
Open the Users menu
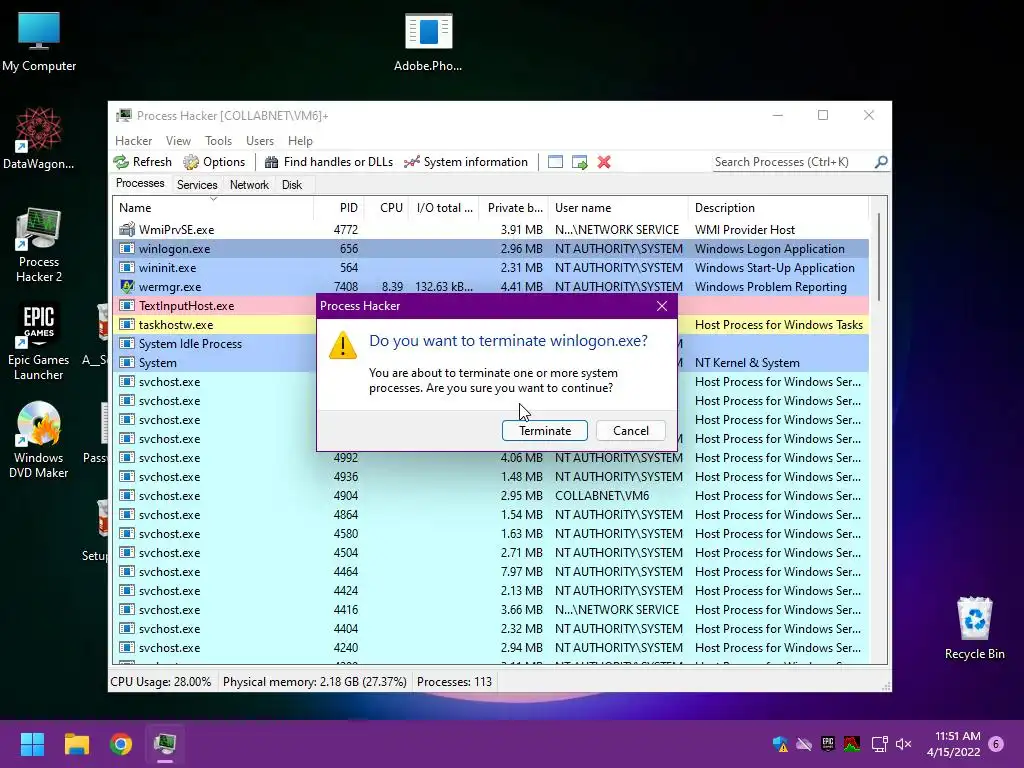pyautogui.click(x=260, y=141)
